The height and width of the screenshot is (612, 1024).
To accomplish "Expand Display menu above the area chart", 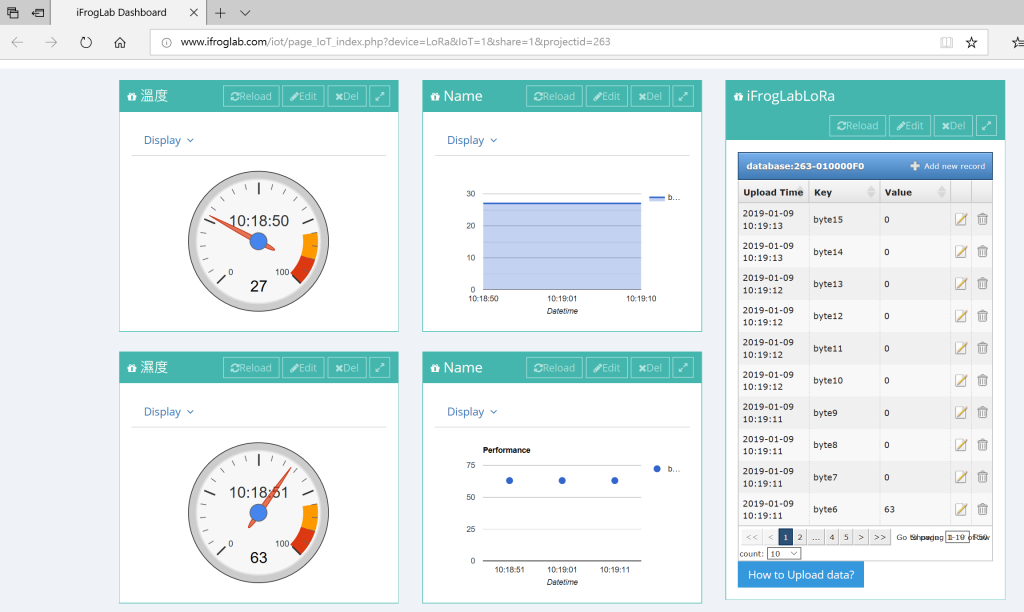I will click(x=472, y=140).
